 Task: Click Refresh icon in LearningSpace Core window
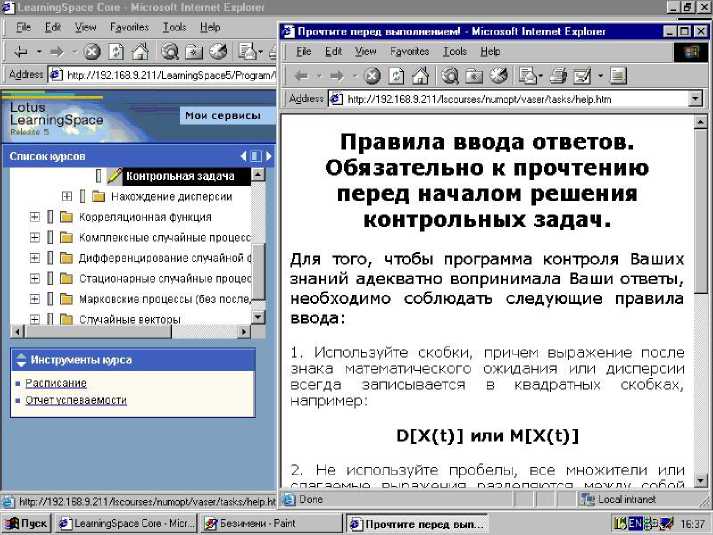pos(116,52)
